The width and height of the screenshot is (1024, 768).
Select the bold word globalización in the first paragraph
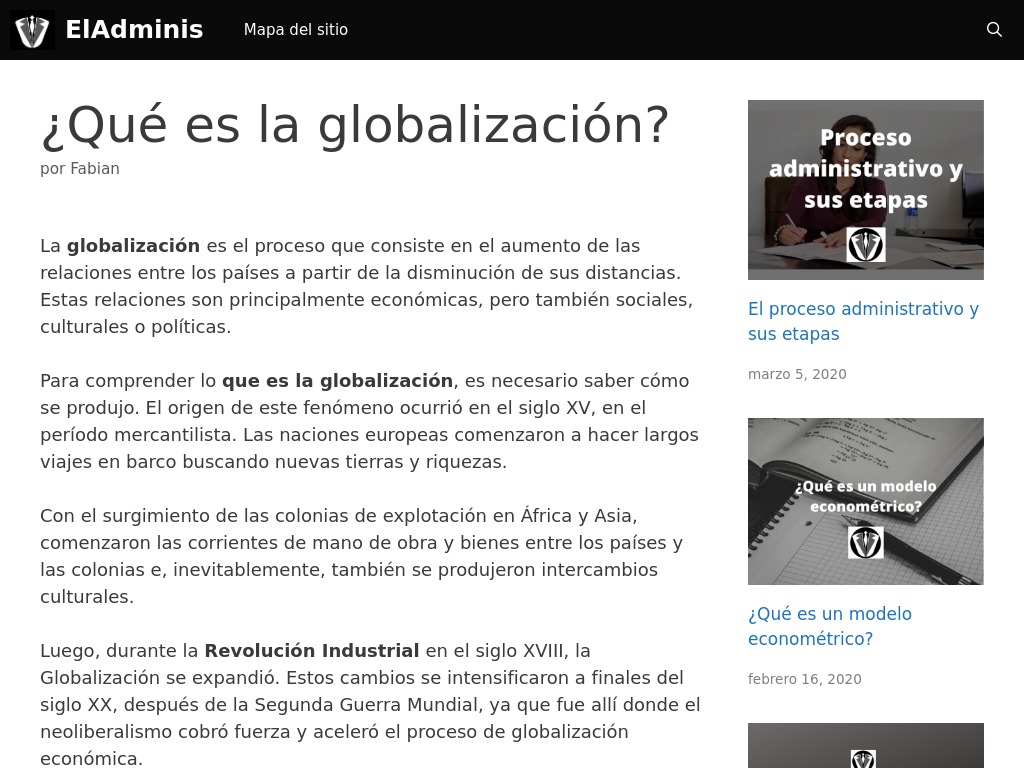[x=133, y=245]
